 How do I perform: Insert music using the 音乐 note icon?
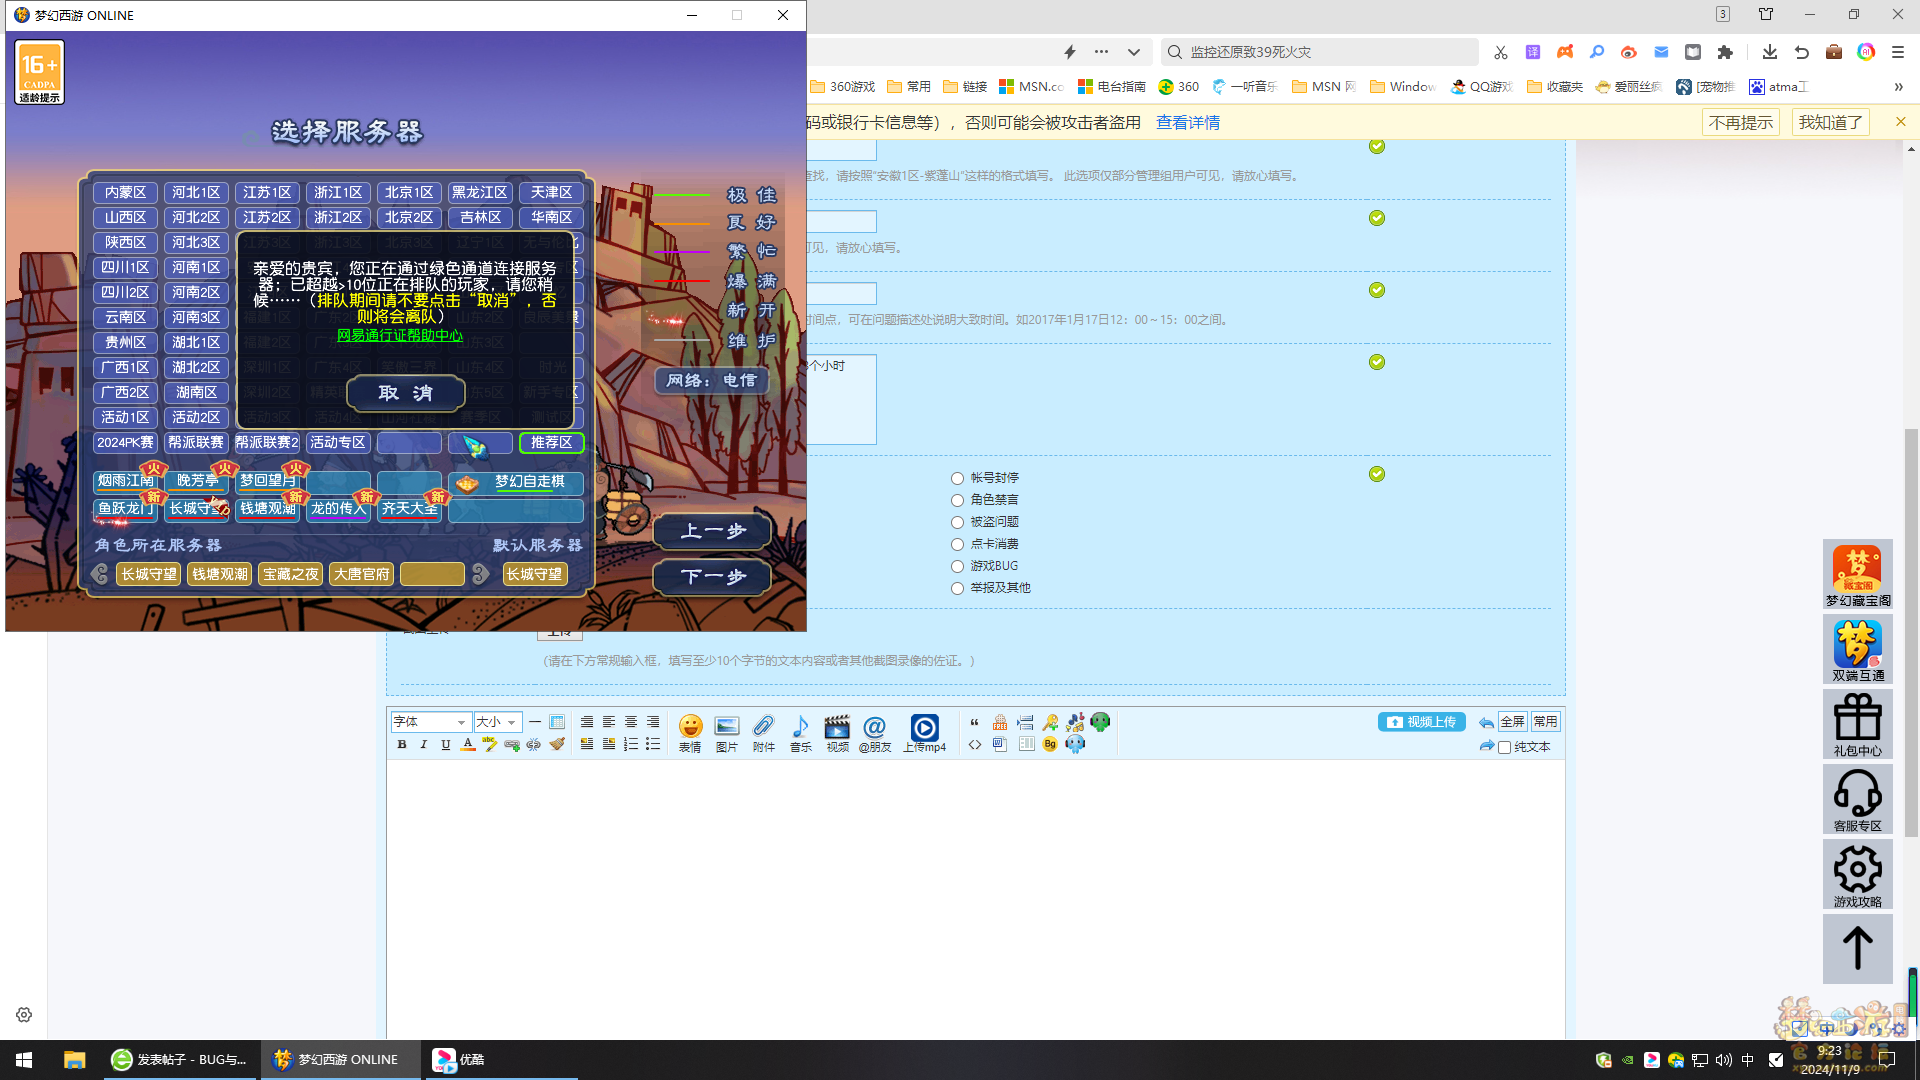pyautogui.click(x=801, y=733)
